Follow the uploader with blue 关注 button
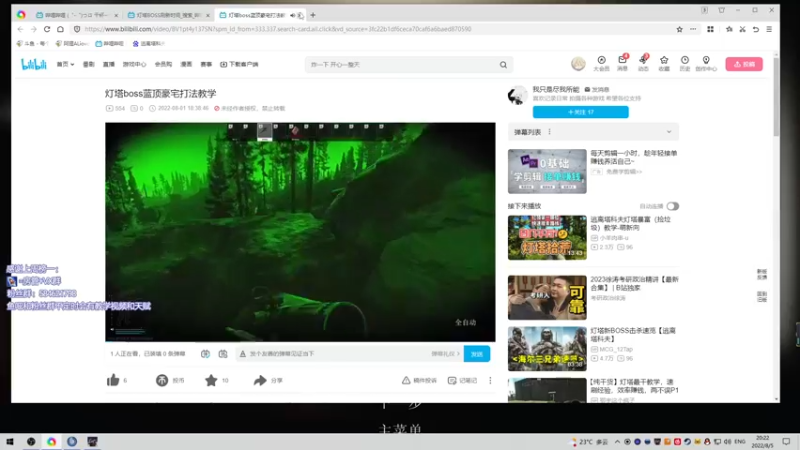The width and height of the screenshot is (800, 450). click(x=581, y=112)
